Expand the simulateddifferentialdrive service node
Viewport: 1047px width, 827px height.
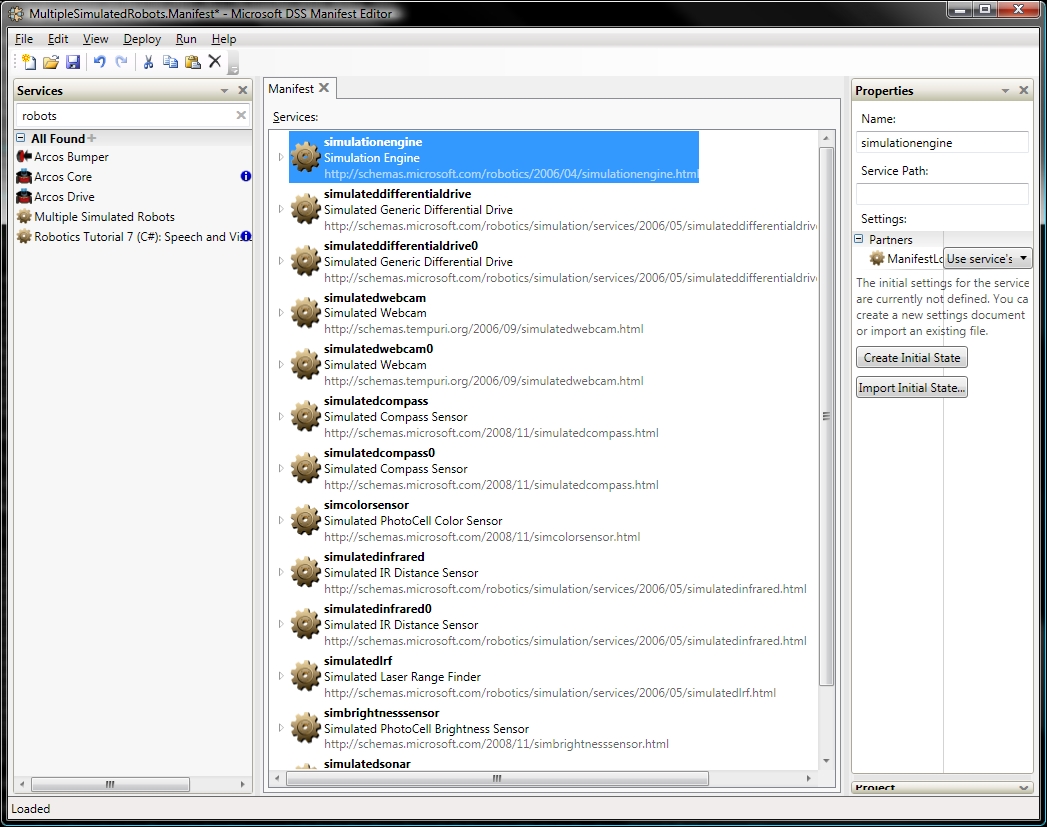(x=281, y=209)
